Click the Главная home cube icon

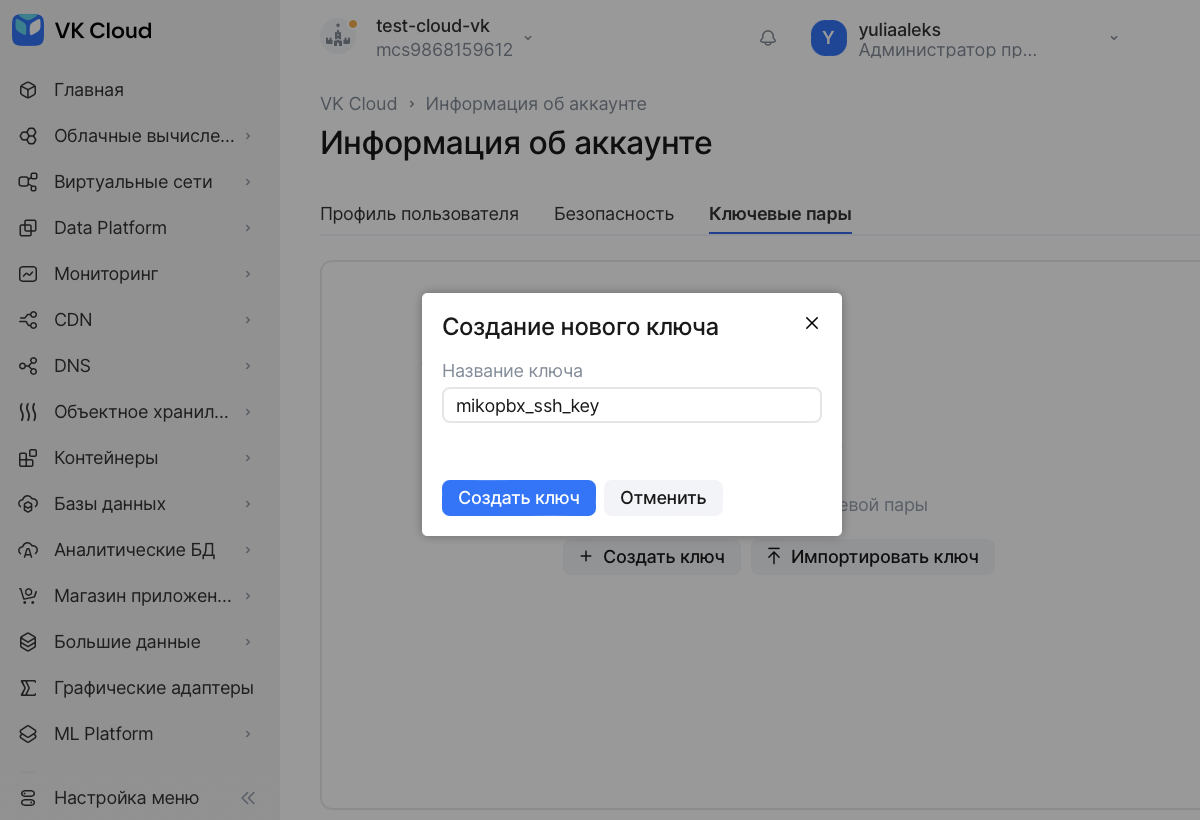point(28,90)
